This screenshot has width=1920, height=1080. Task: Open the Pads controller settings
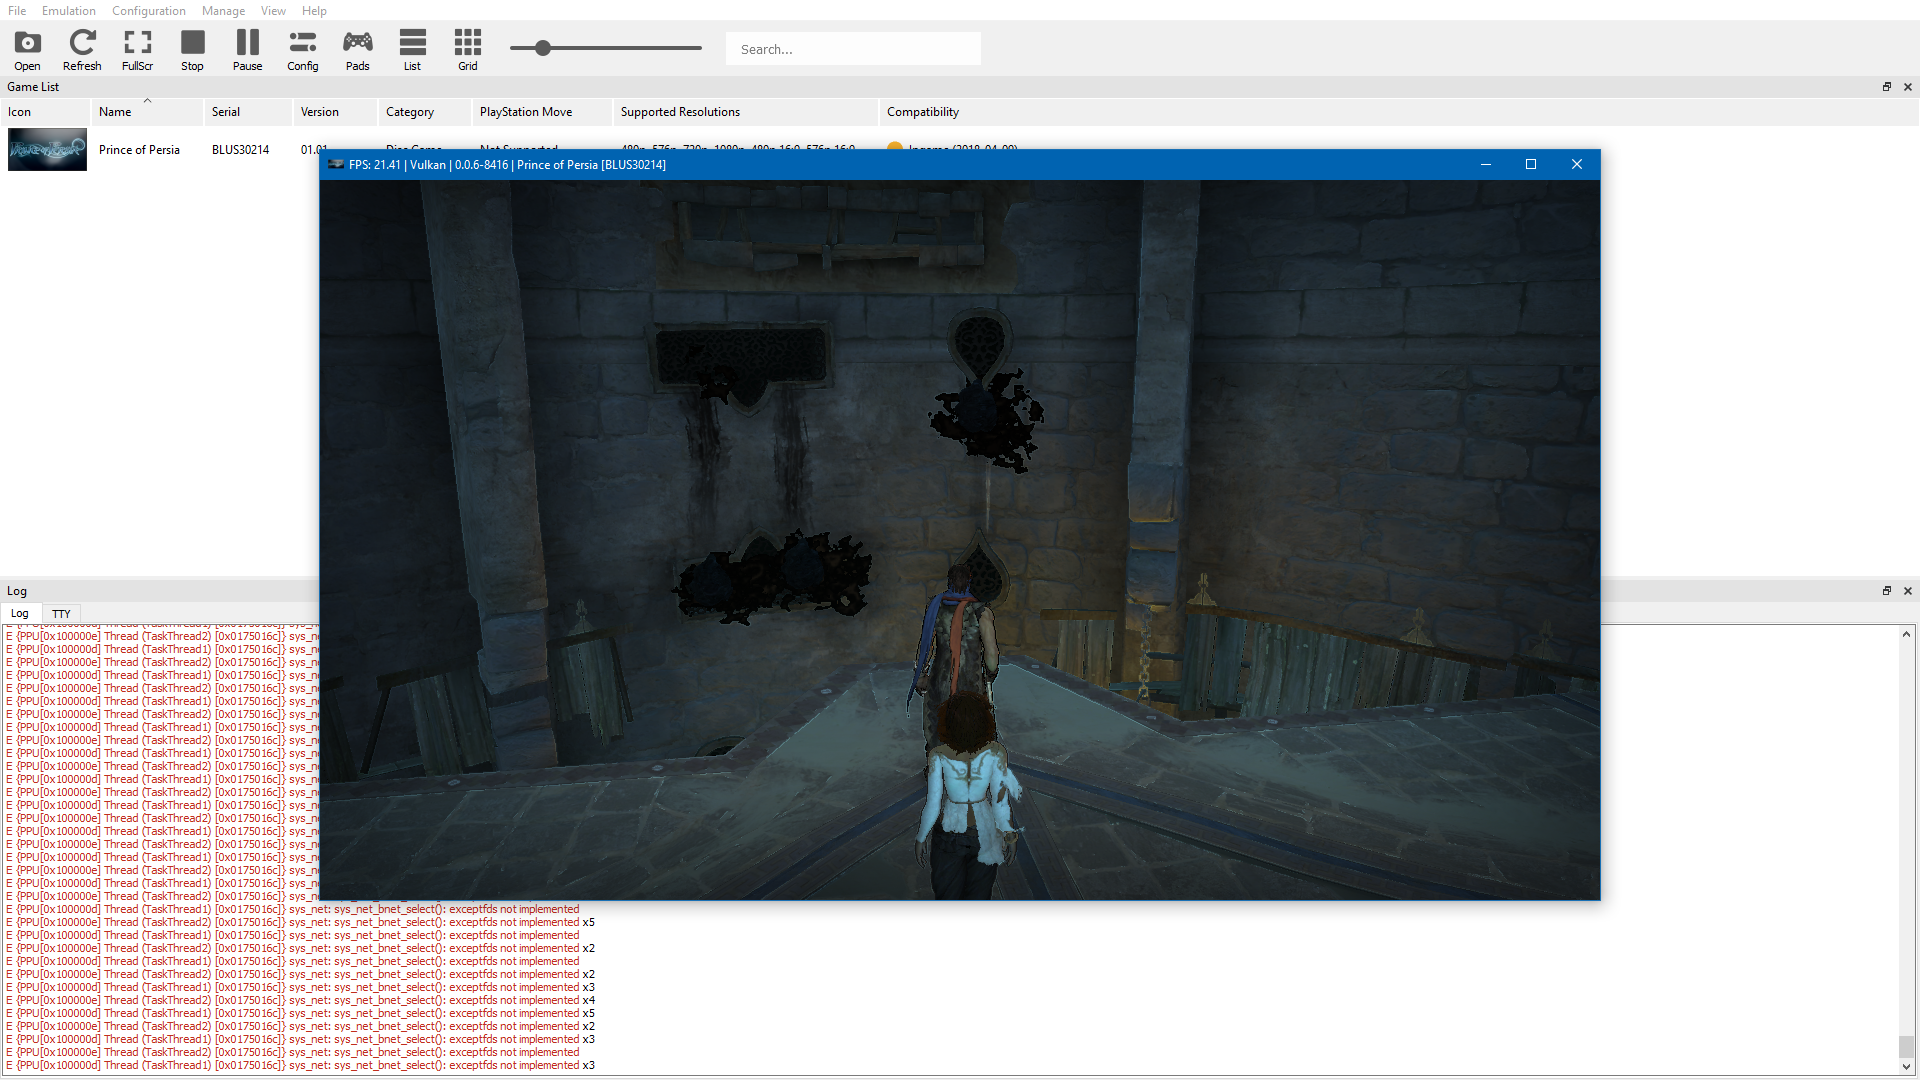pos(357,50)
